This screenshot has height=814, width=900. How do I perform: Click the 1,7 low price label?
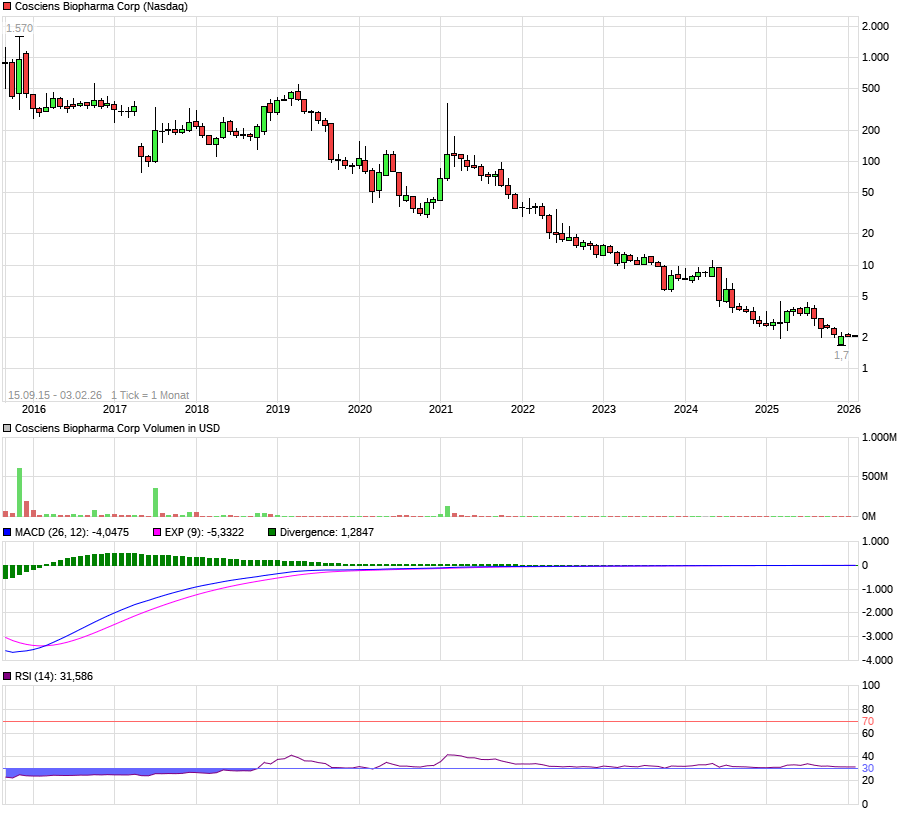[841, 355]
